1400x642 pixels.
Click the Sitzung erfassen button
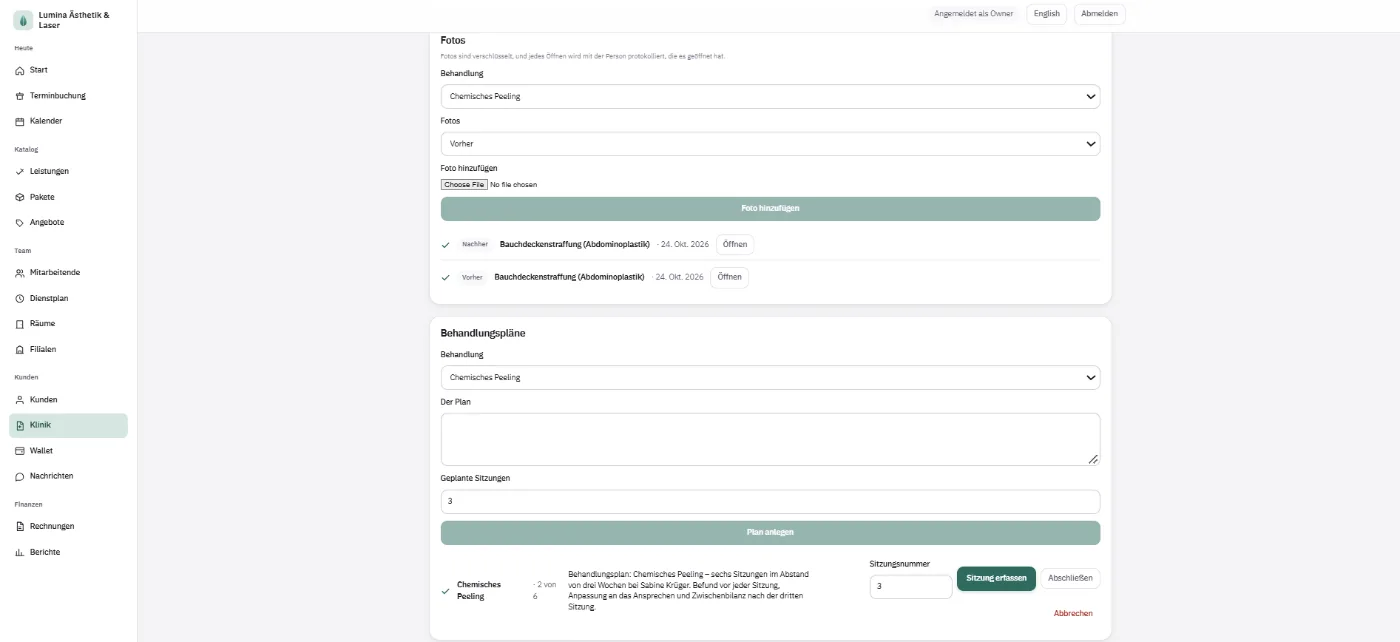point(996,579)
